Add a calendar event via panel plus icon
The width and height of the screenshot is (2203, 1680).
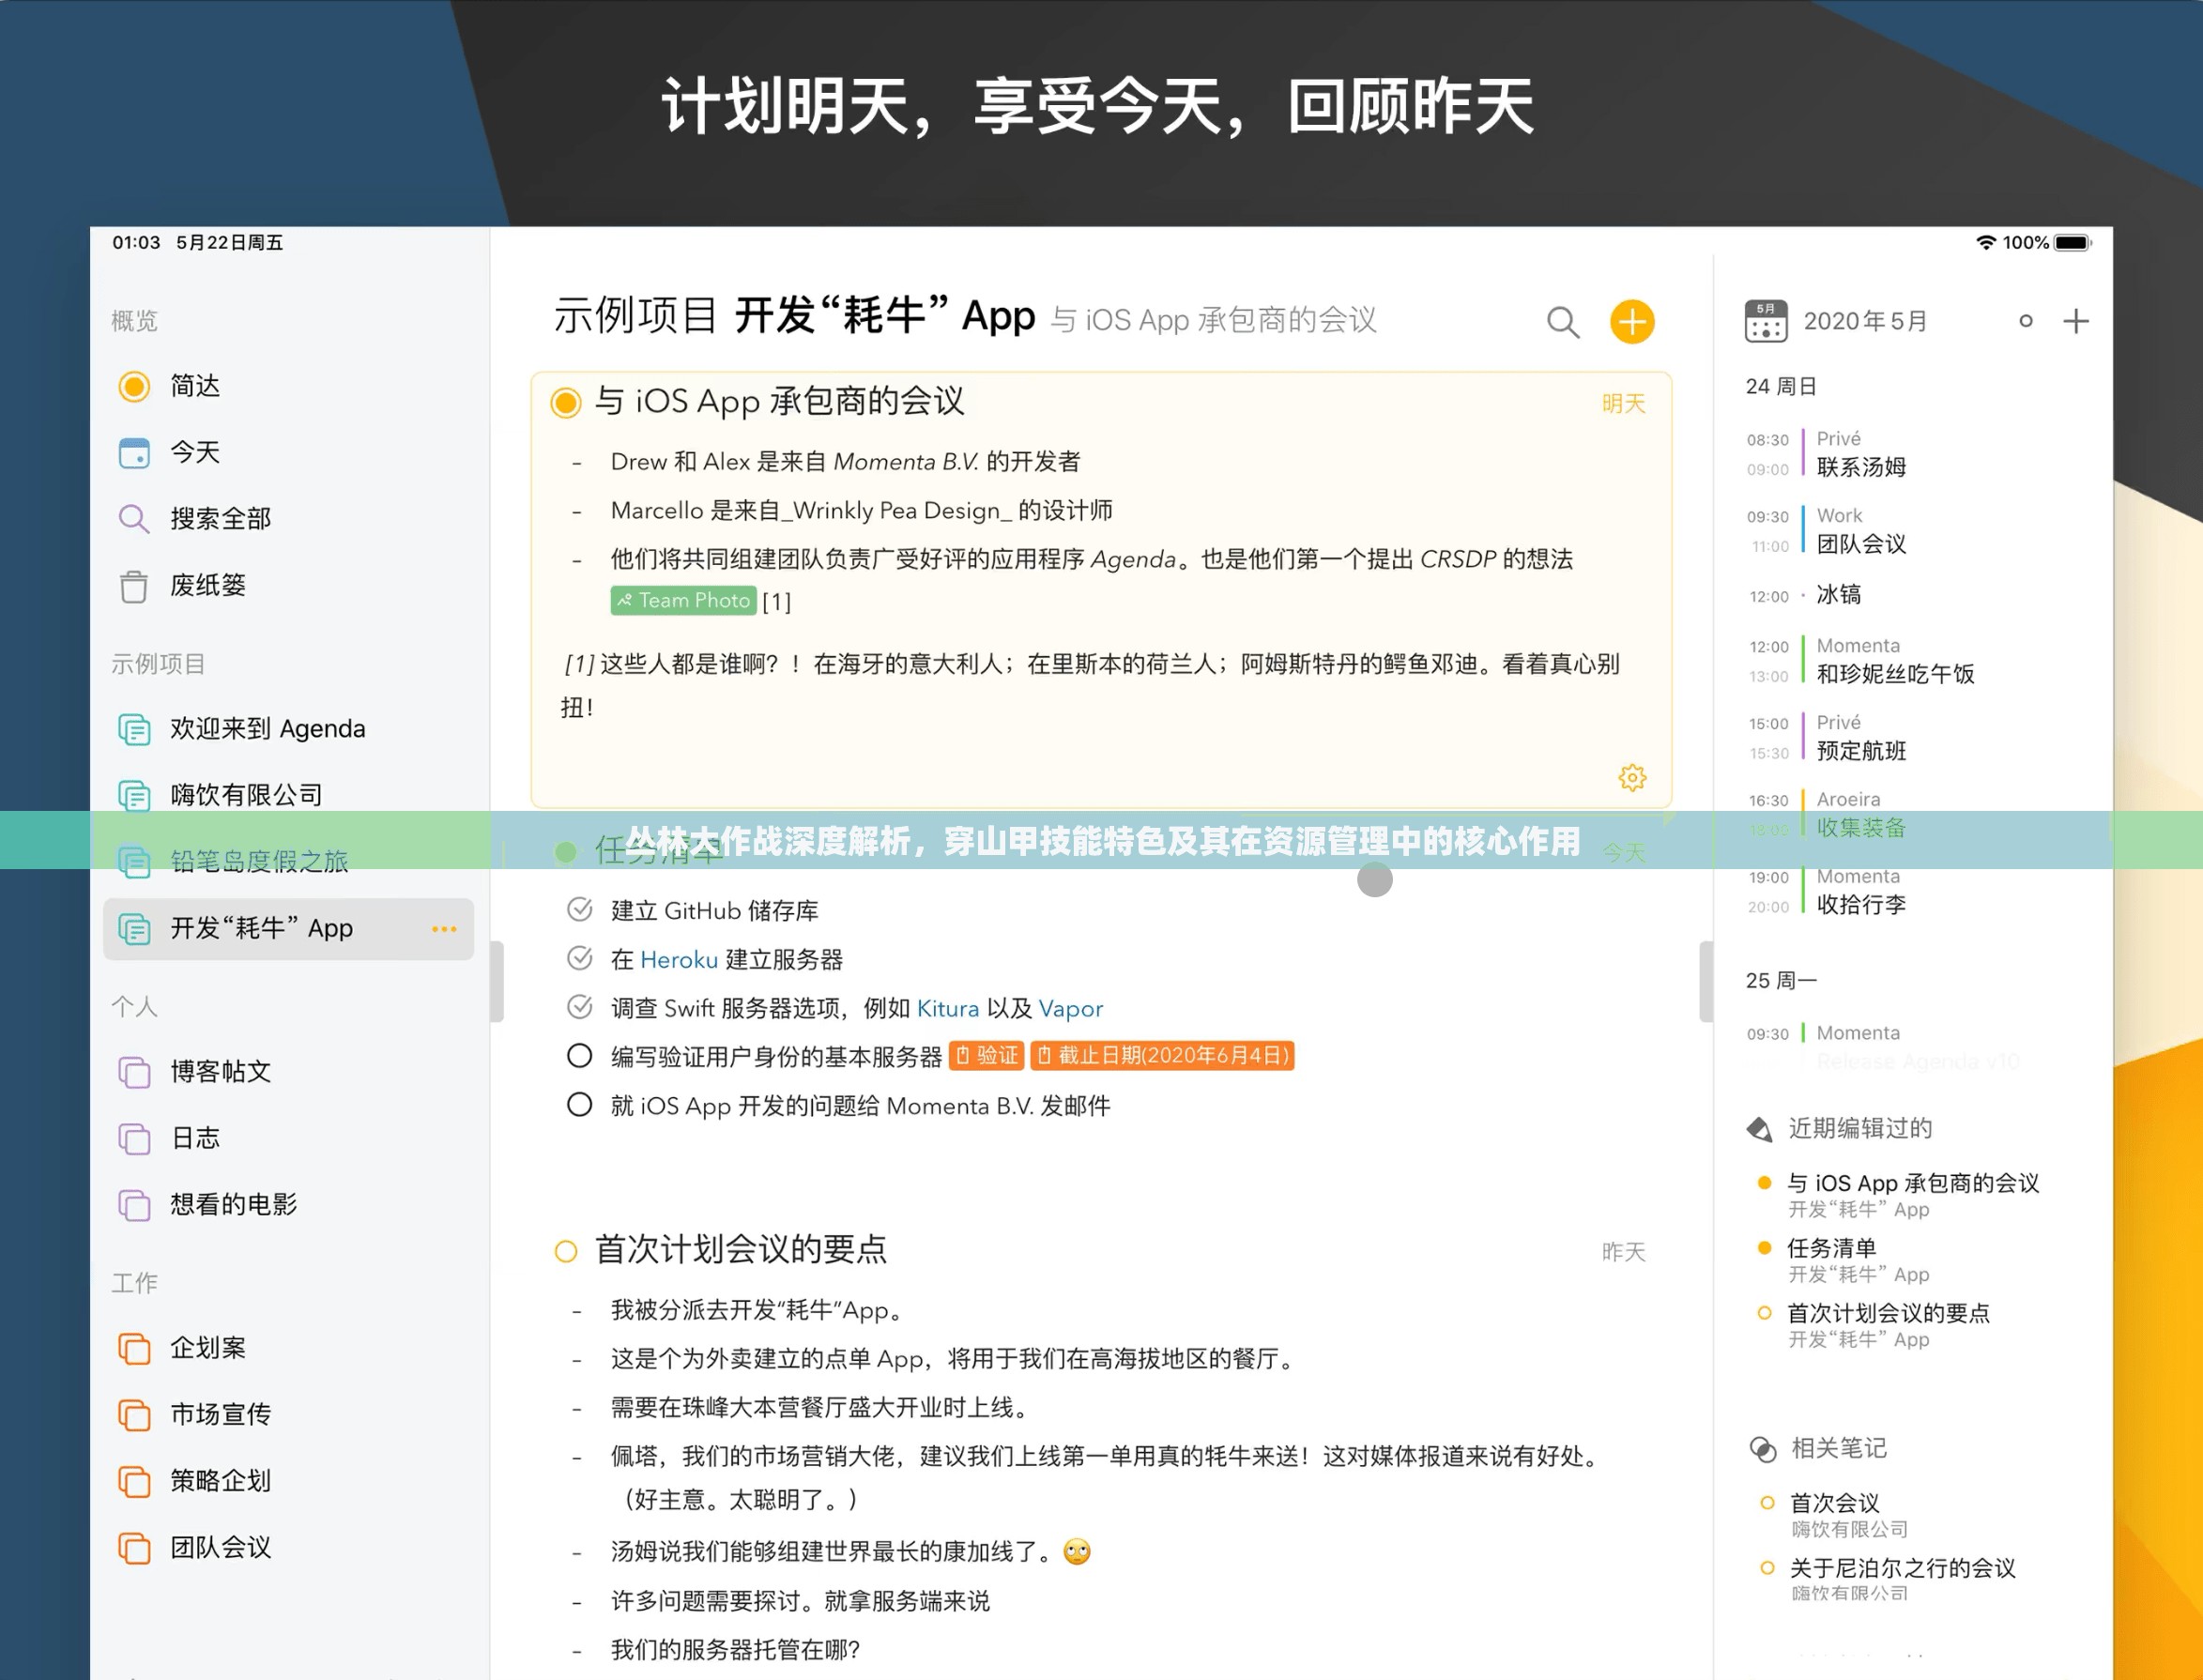click(2076, 321)
